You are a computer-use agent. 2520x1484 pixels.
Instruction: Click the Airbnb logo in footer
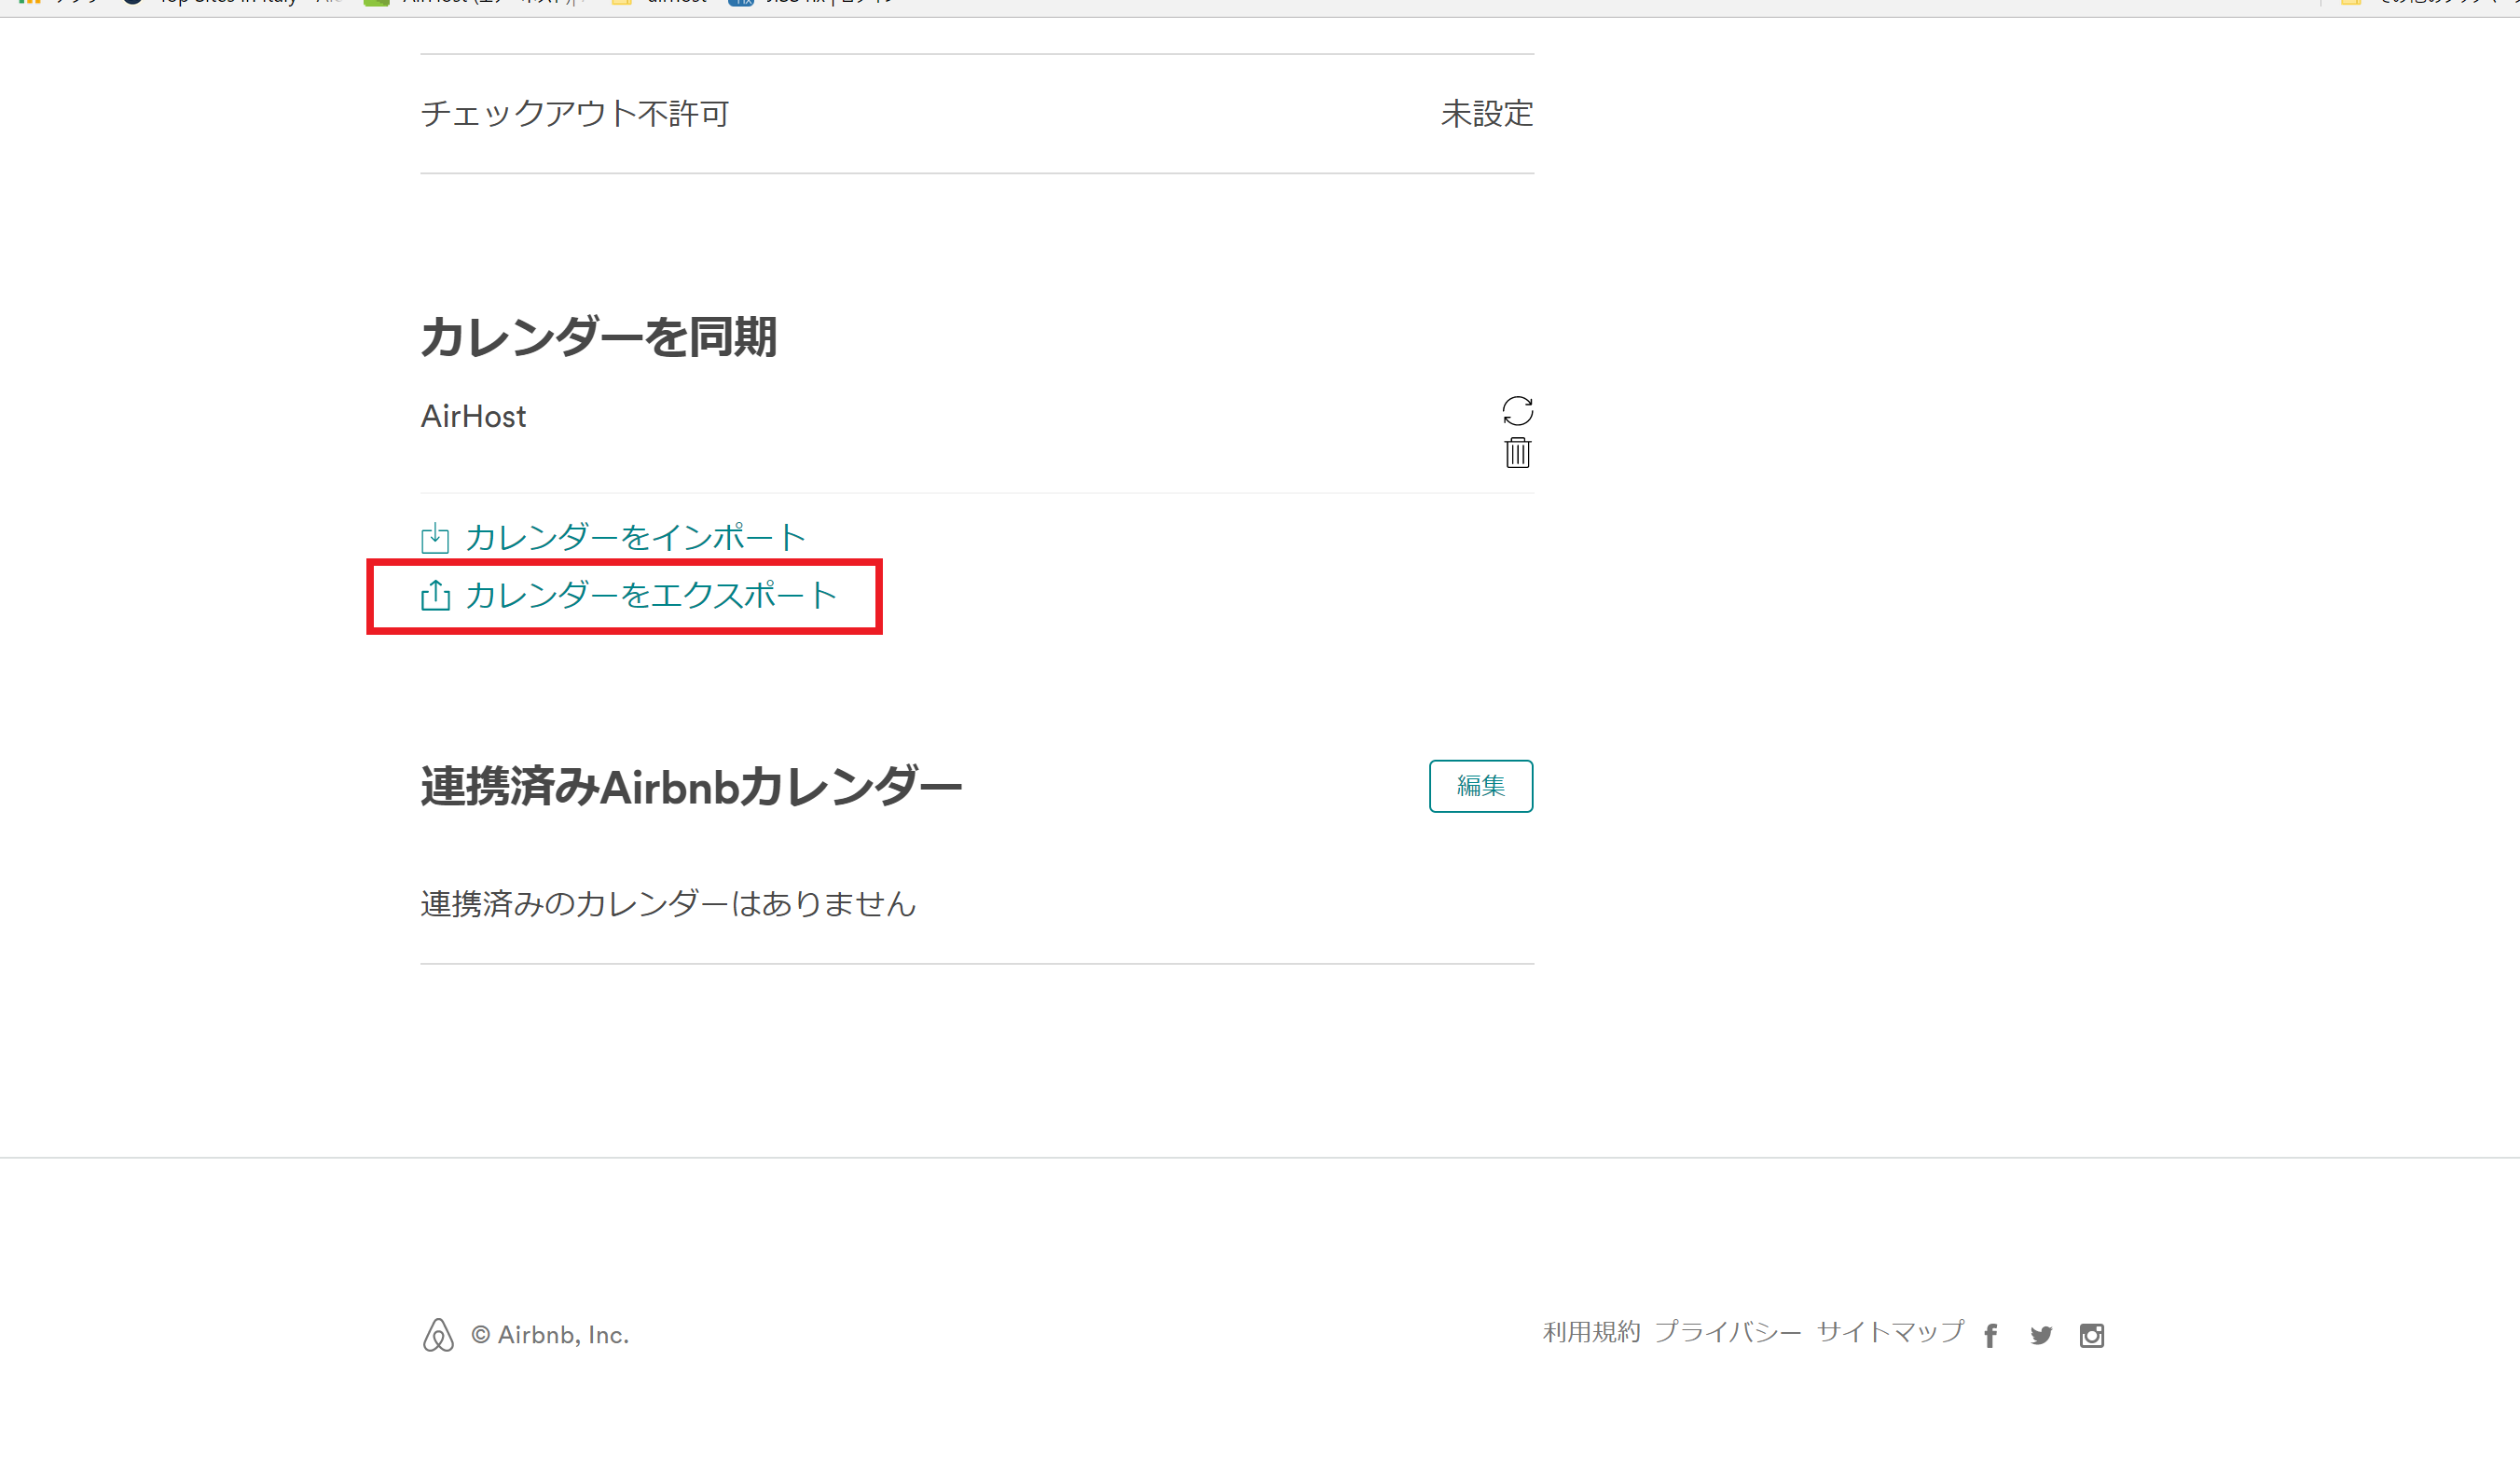click(438, 1335)
